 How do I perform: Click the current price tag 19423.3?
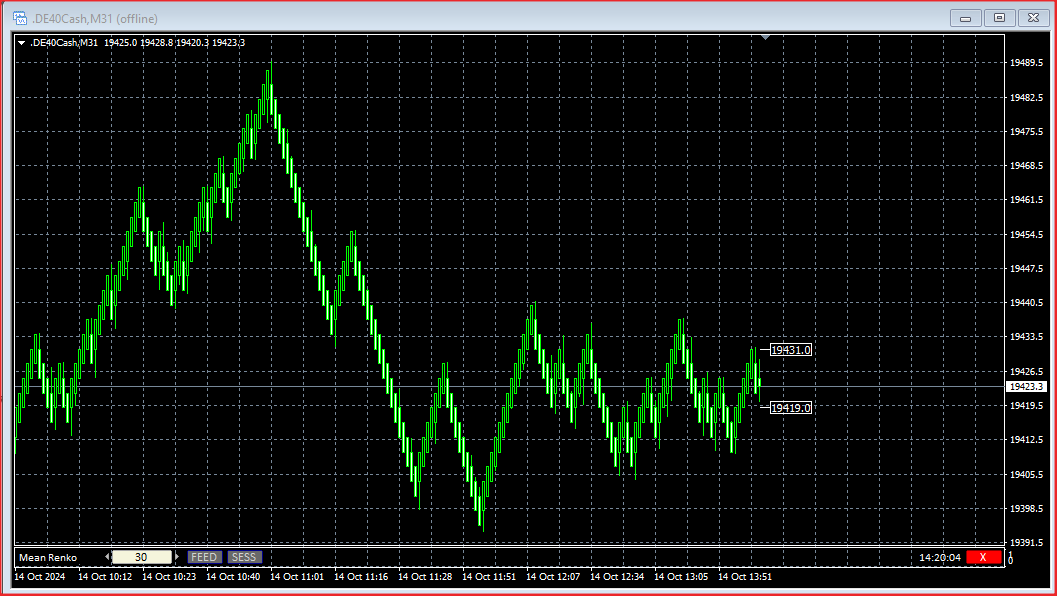(1026, 386)
